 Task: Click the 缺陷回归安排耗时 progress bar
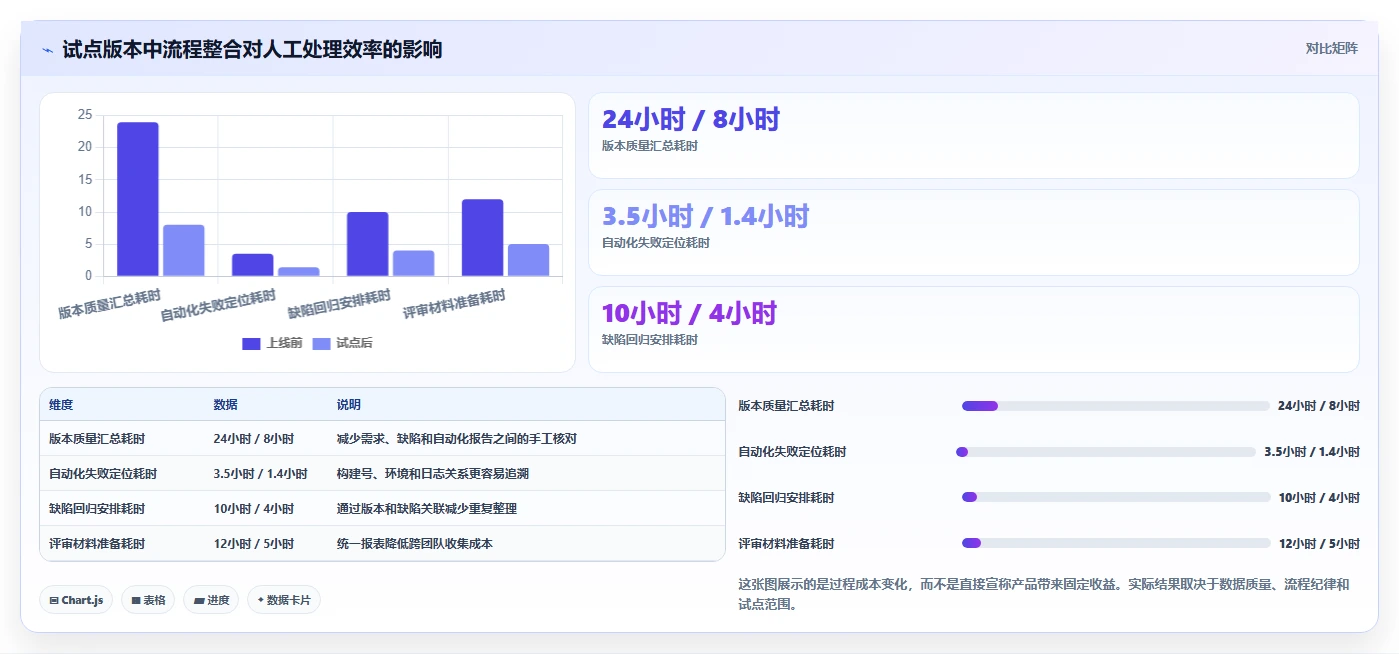click(x=1116, y=498)
